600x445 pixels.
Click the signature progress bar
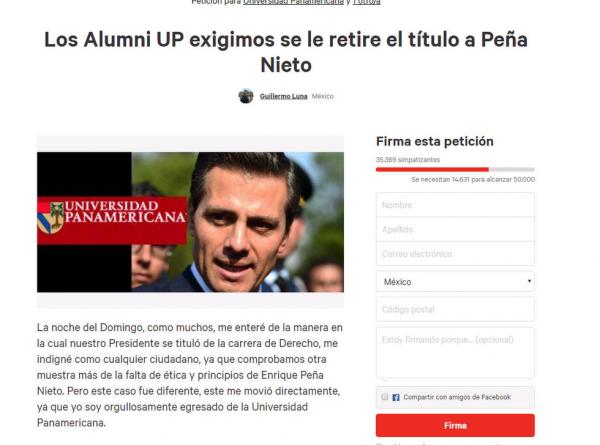(455, 169)
